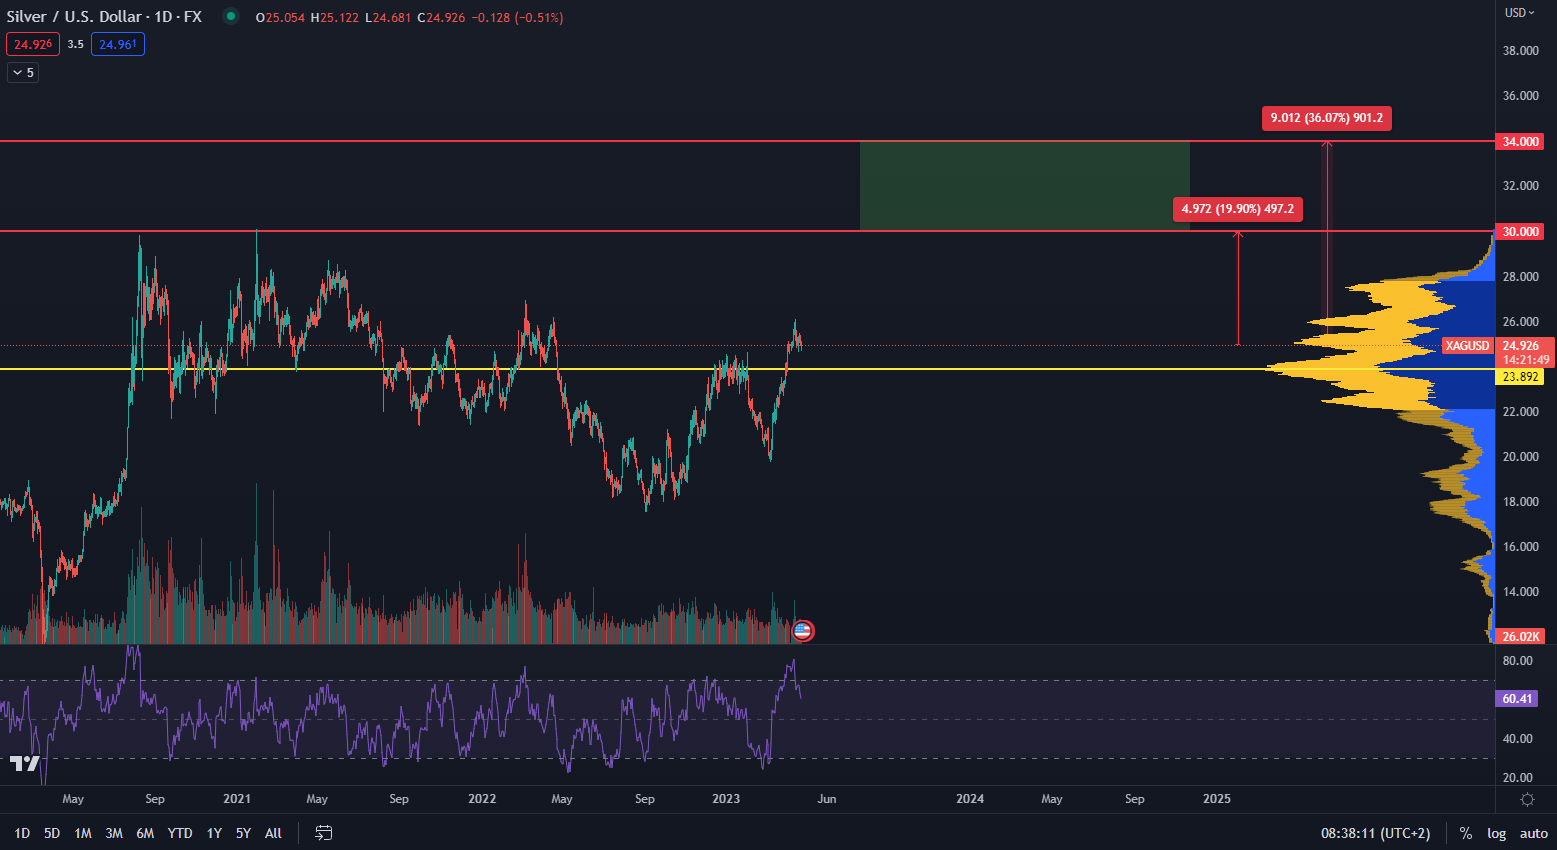Select the YTD time range
The height and width of the screenshot is (850, 1557).
(x=180, y=833)
